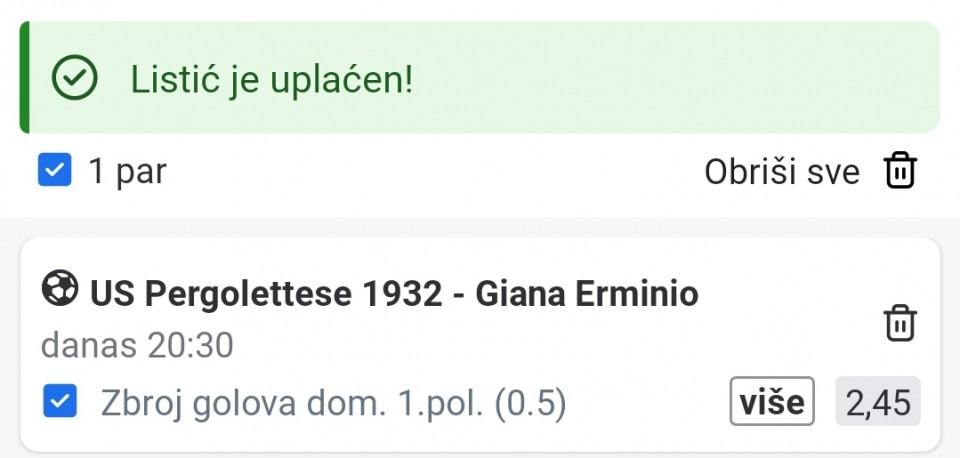Click the "danas 20:30" match time
The width and height of the screenshot is (960, 458).
[x=137, y=346]
